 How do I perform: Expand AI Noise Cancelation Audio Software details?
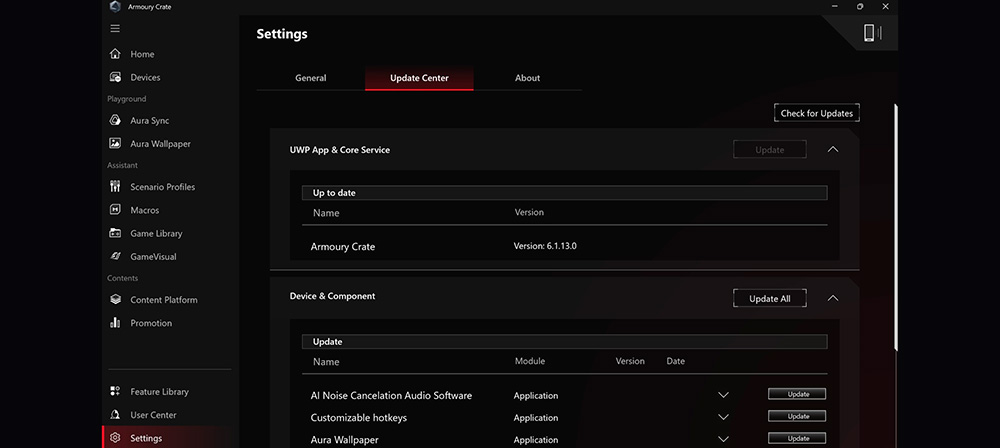(723, 395)
